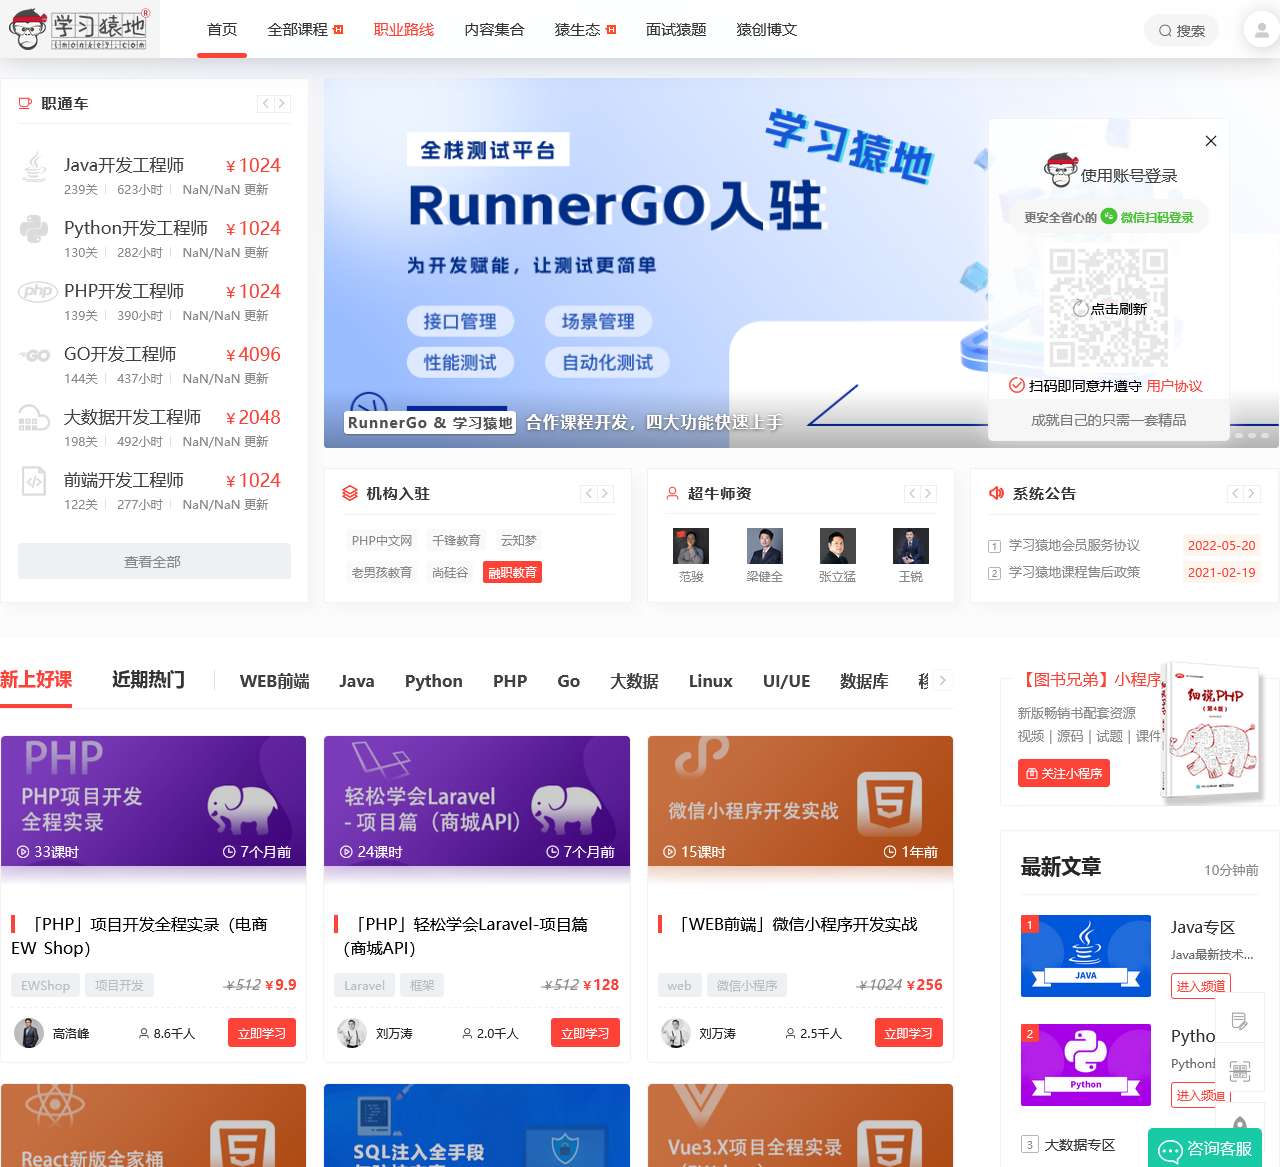Click 点击刷新 on the QR code
Viewport: 1280px width, 1167px height.
(x=1109, y=309)
